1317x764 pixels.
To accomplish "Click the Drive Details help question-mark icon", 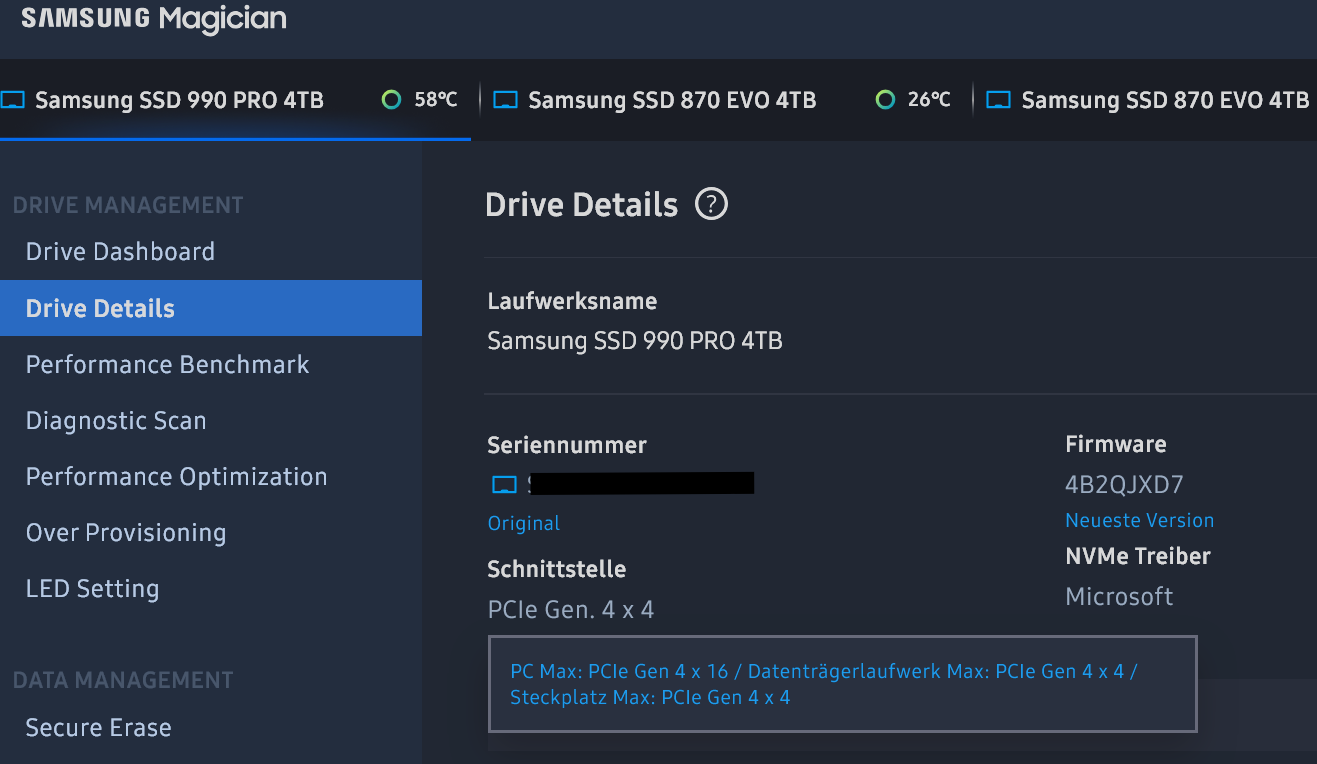I will tap(711, 205).
